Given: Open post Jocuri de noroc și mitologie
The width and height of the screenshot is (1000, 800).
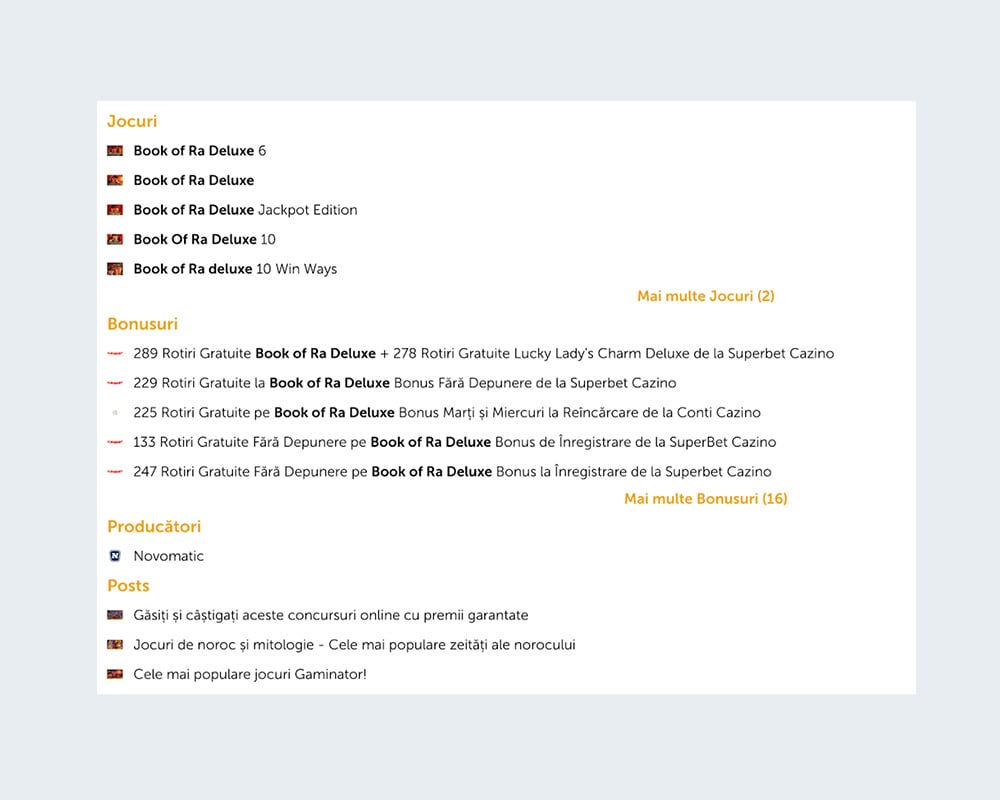Looking at the screenshot, I should coord(355,645).
